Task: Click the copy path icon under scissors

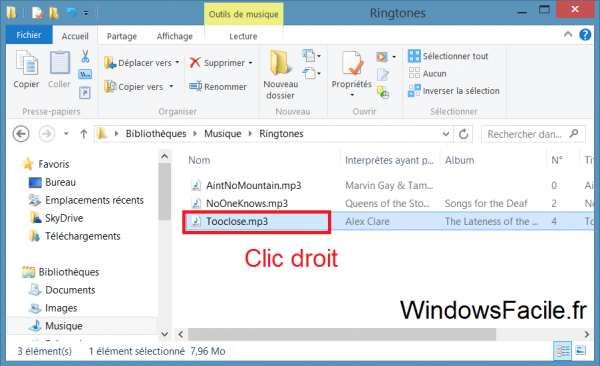Action: 85,74
